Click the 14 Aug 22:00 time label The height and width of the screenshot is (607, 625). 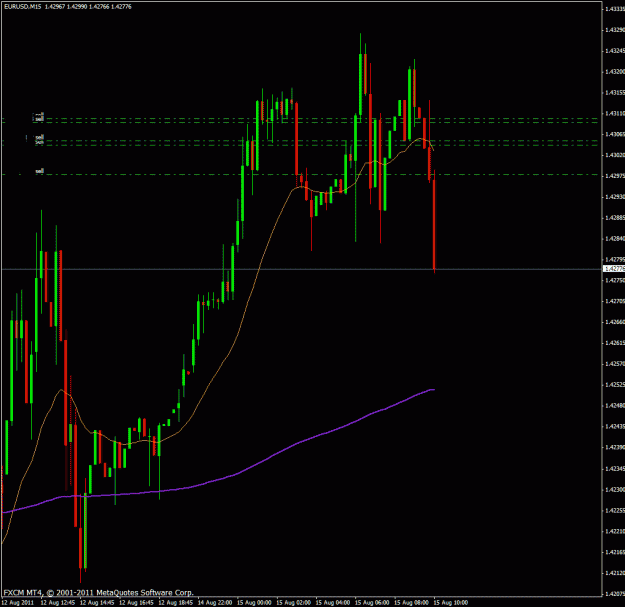click(215, 602)
